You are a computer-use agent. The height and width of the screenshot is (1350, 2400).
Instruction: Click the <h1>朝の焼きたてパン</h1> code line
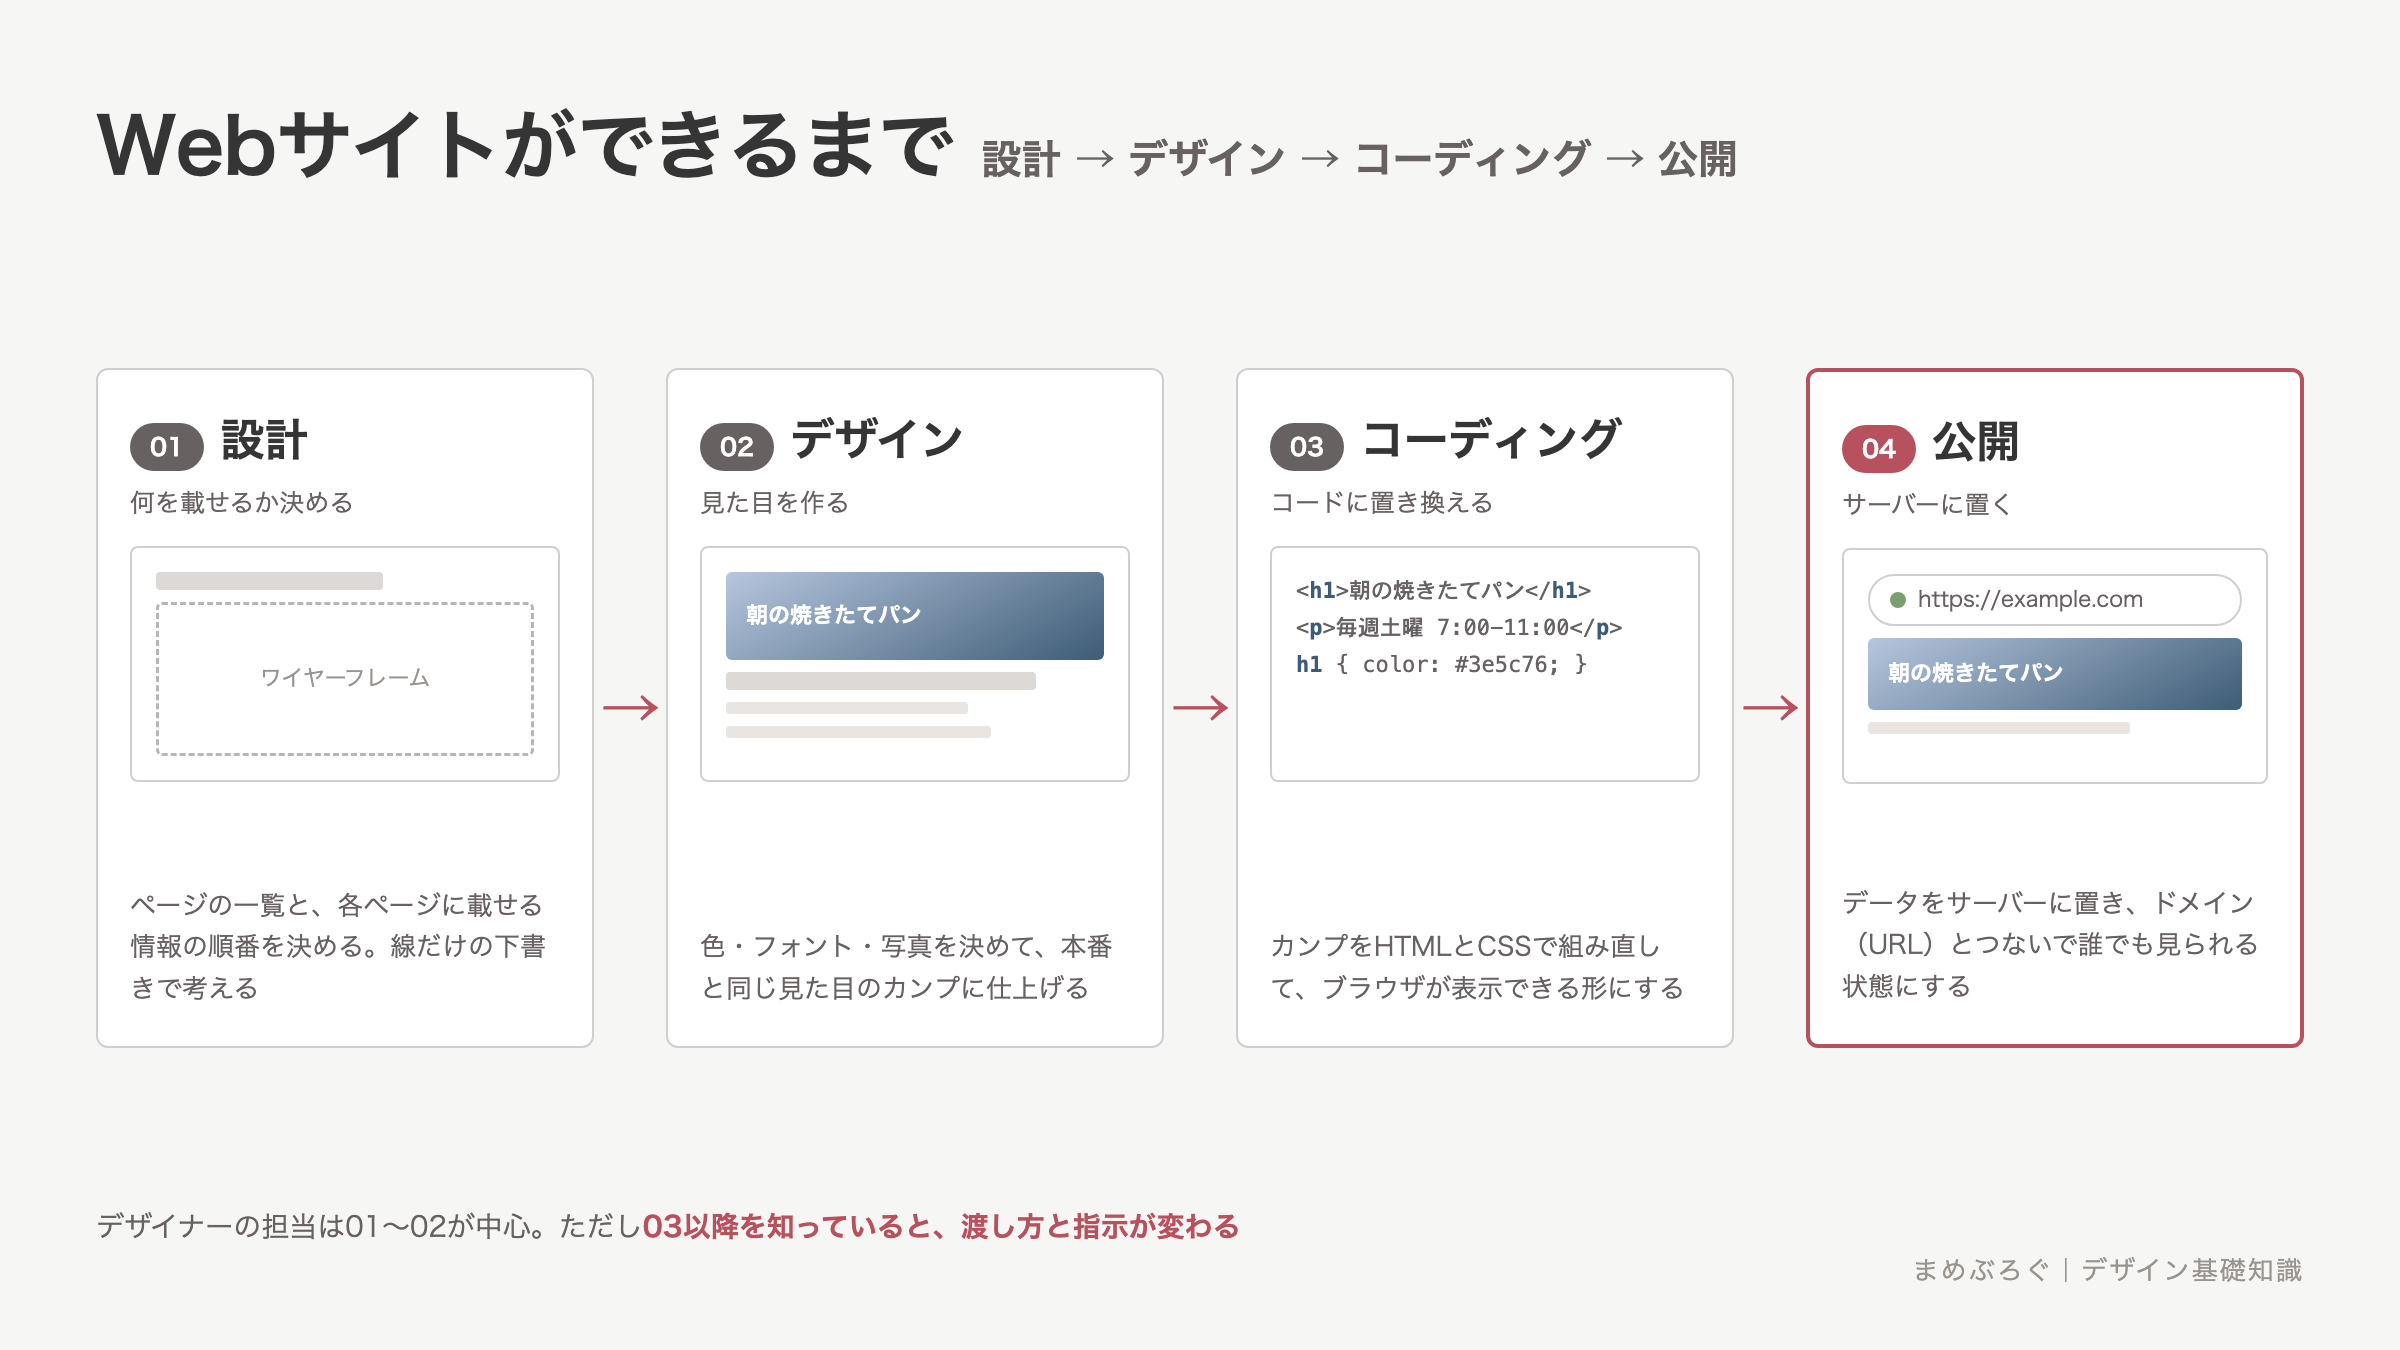click(1443, 590)
